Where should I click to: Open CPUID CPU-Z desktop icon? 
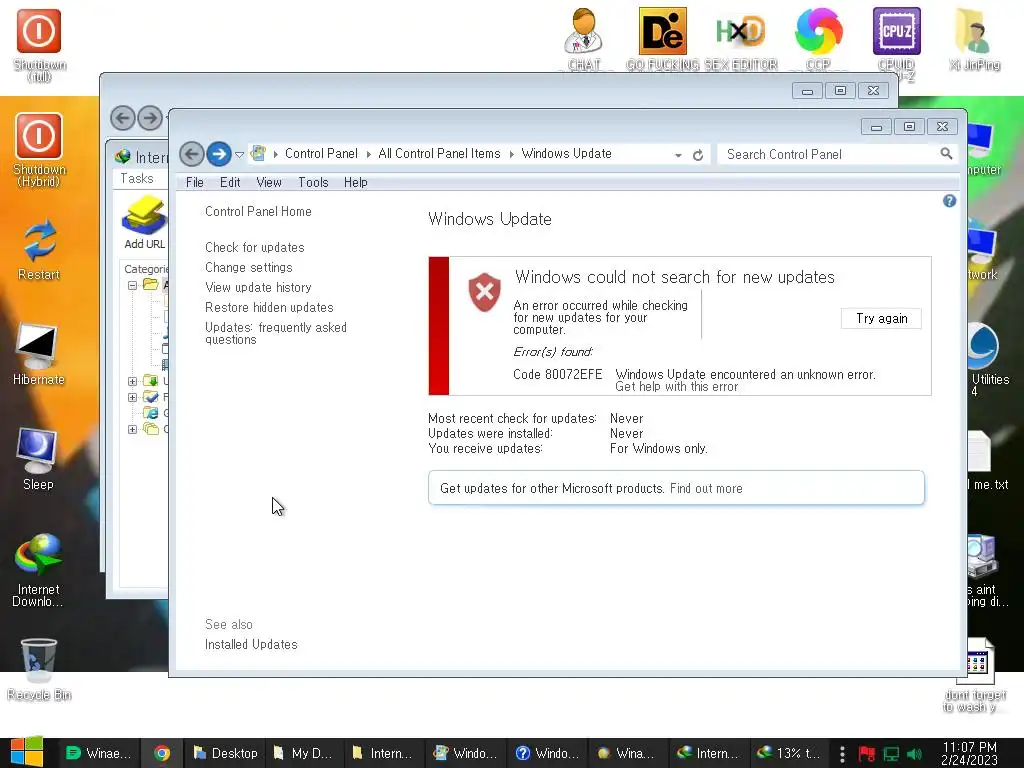[x=897, y=44]
